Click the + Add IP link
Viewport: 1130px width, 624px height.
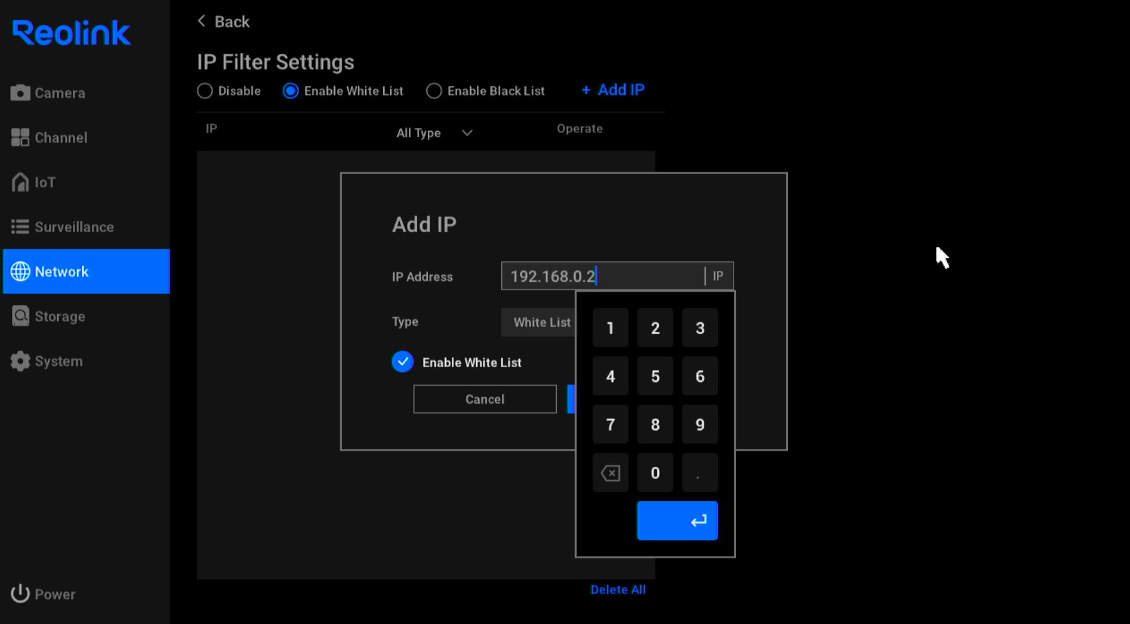tap(613, 90)
